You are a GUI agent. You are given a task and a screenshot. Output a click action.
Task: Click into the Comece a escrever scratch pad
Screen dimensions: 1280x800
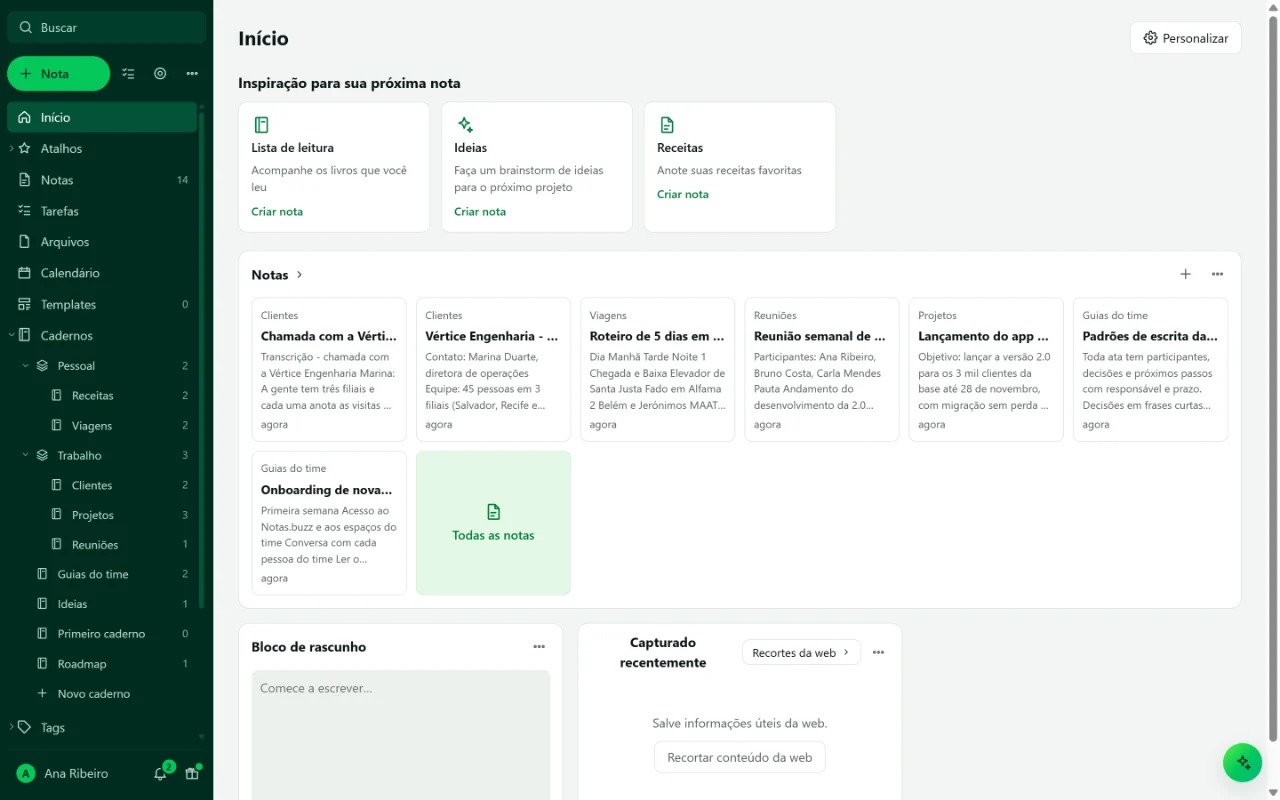tap(401, 735)
